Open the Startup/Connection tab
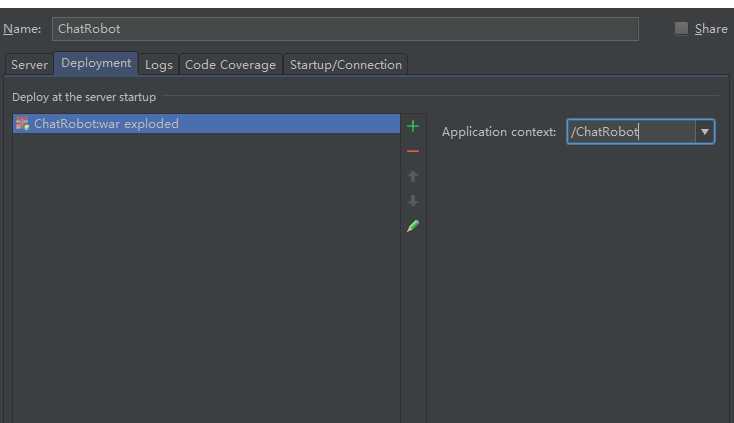 pyautogui.click(x=346, y=65)
